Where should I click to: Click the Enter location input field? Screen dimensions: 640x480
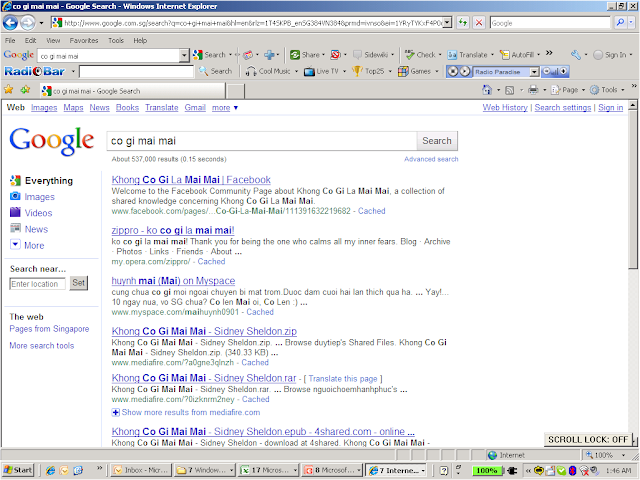pos(37,284)
